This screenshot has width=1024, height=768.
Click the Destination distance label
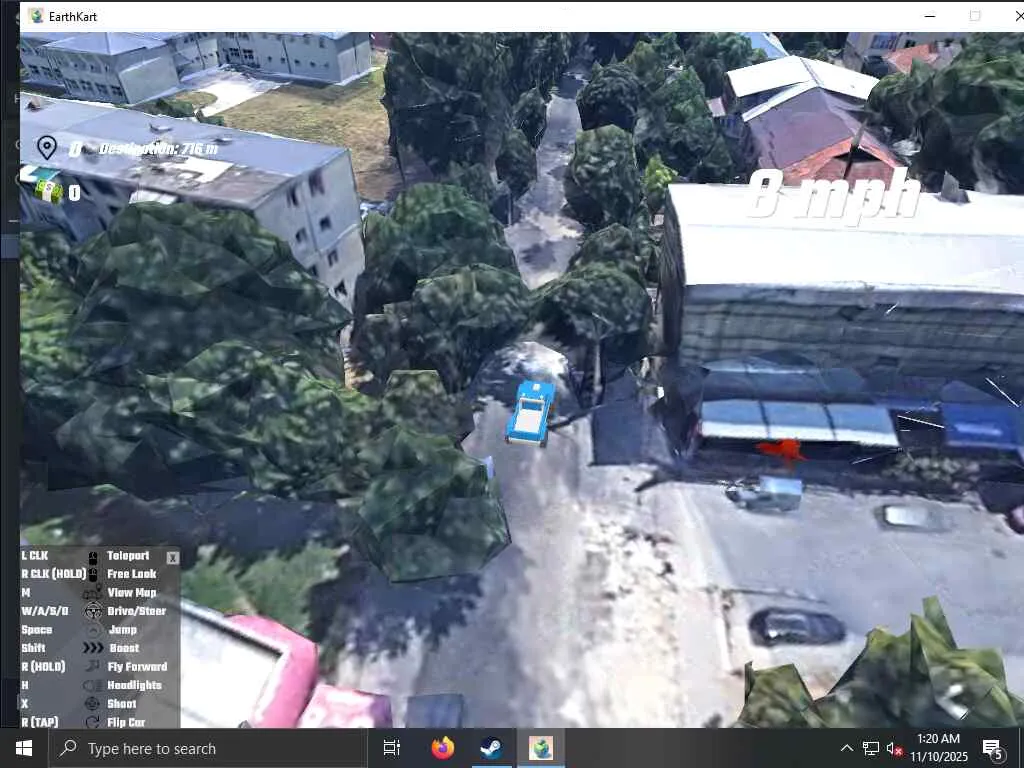[x=159, y=149]
